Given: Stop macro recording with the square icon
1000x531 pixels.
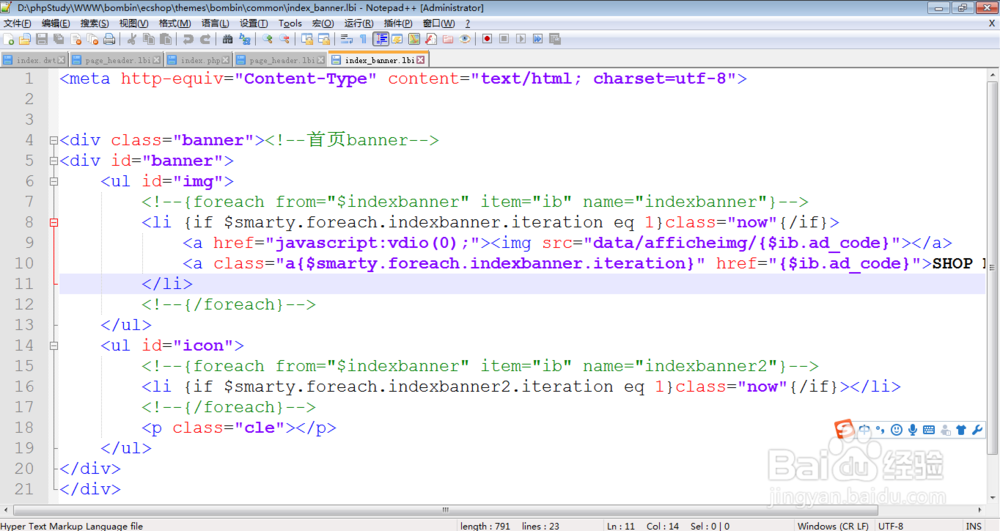Looking at the screenshot, I should click(x=504, y=40).
